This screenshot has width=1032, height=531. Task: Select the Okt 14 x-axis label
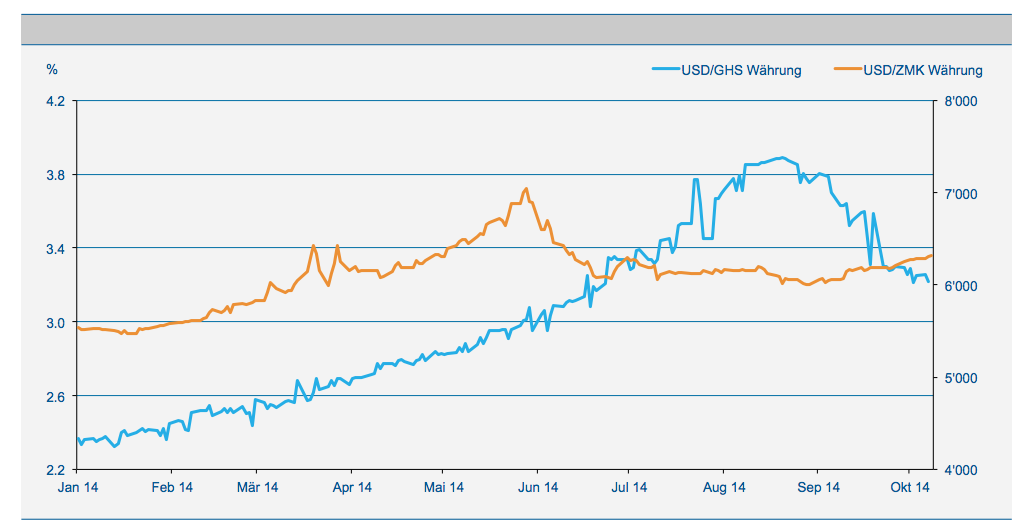coord(908,488)
